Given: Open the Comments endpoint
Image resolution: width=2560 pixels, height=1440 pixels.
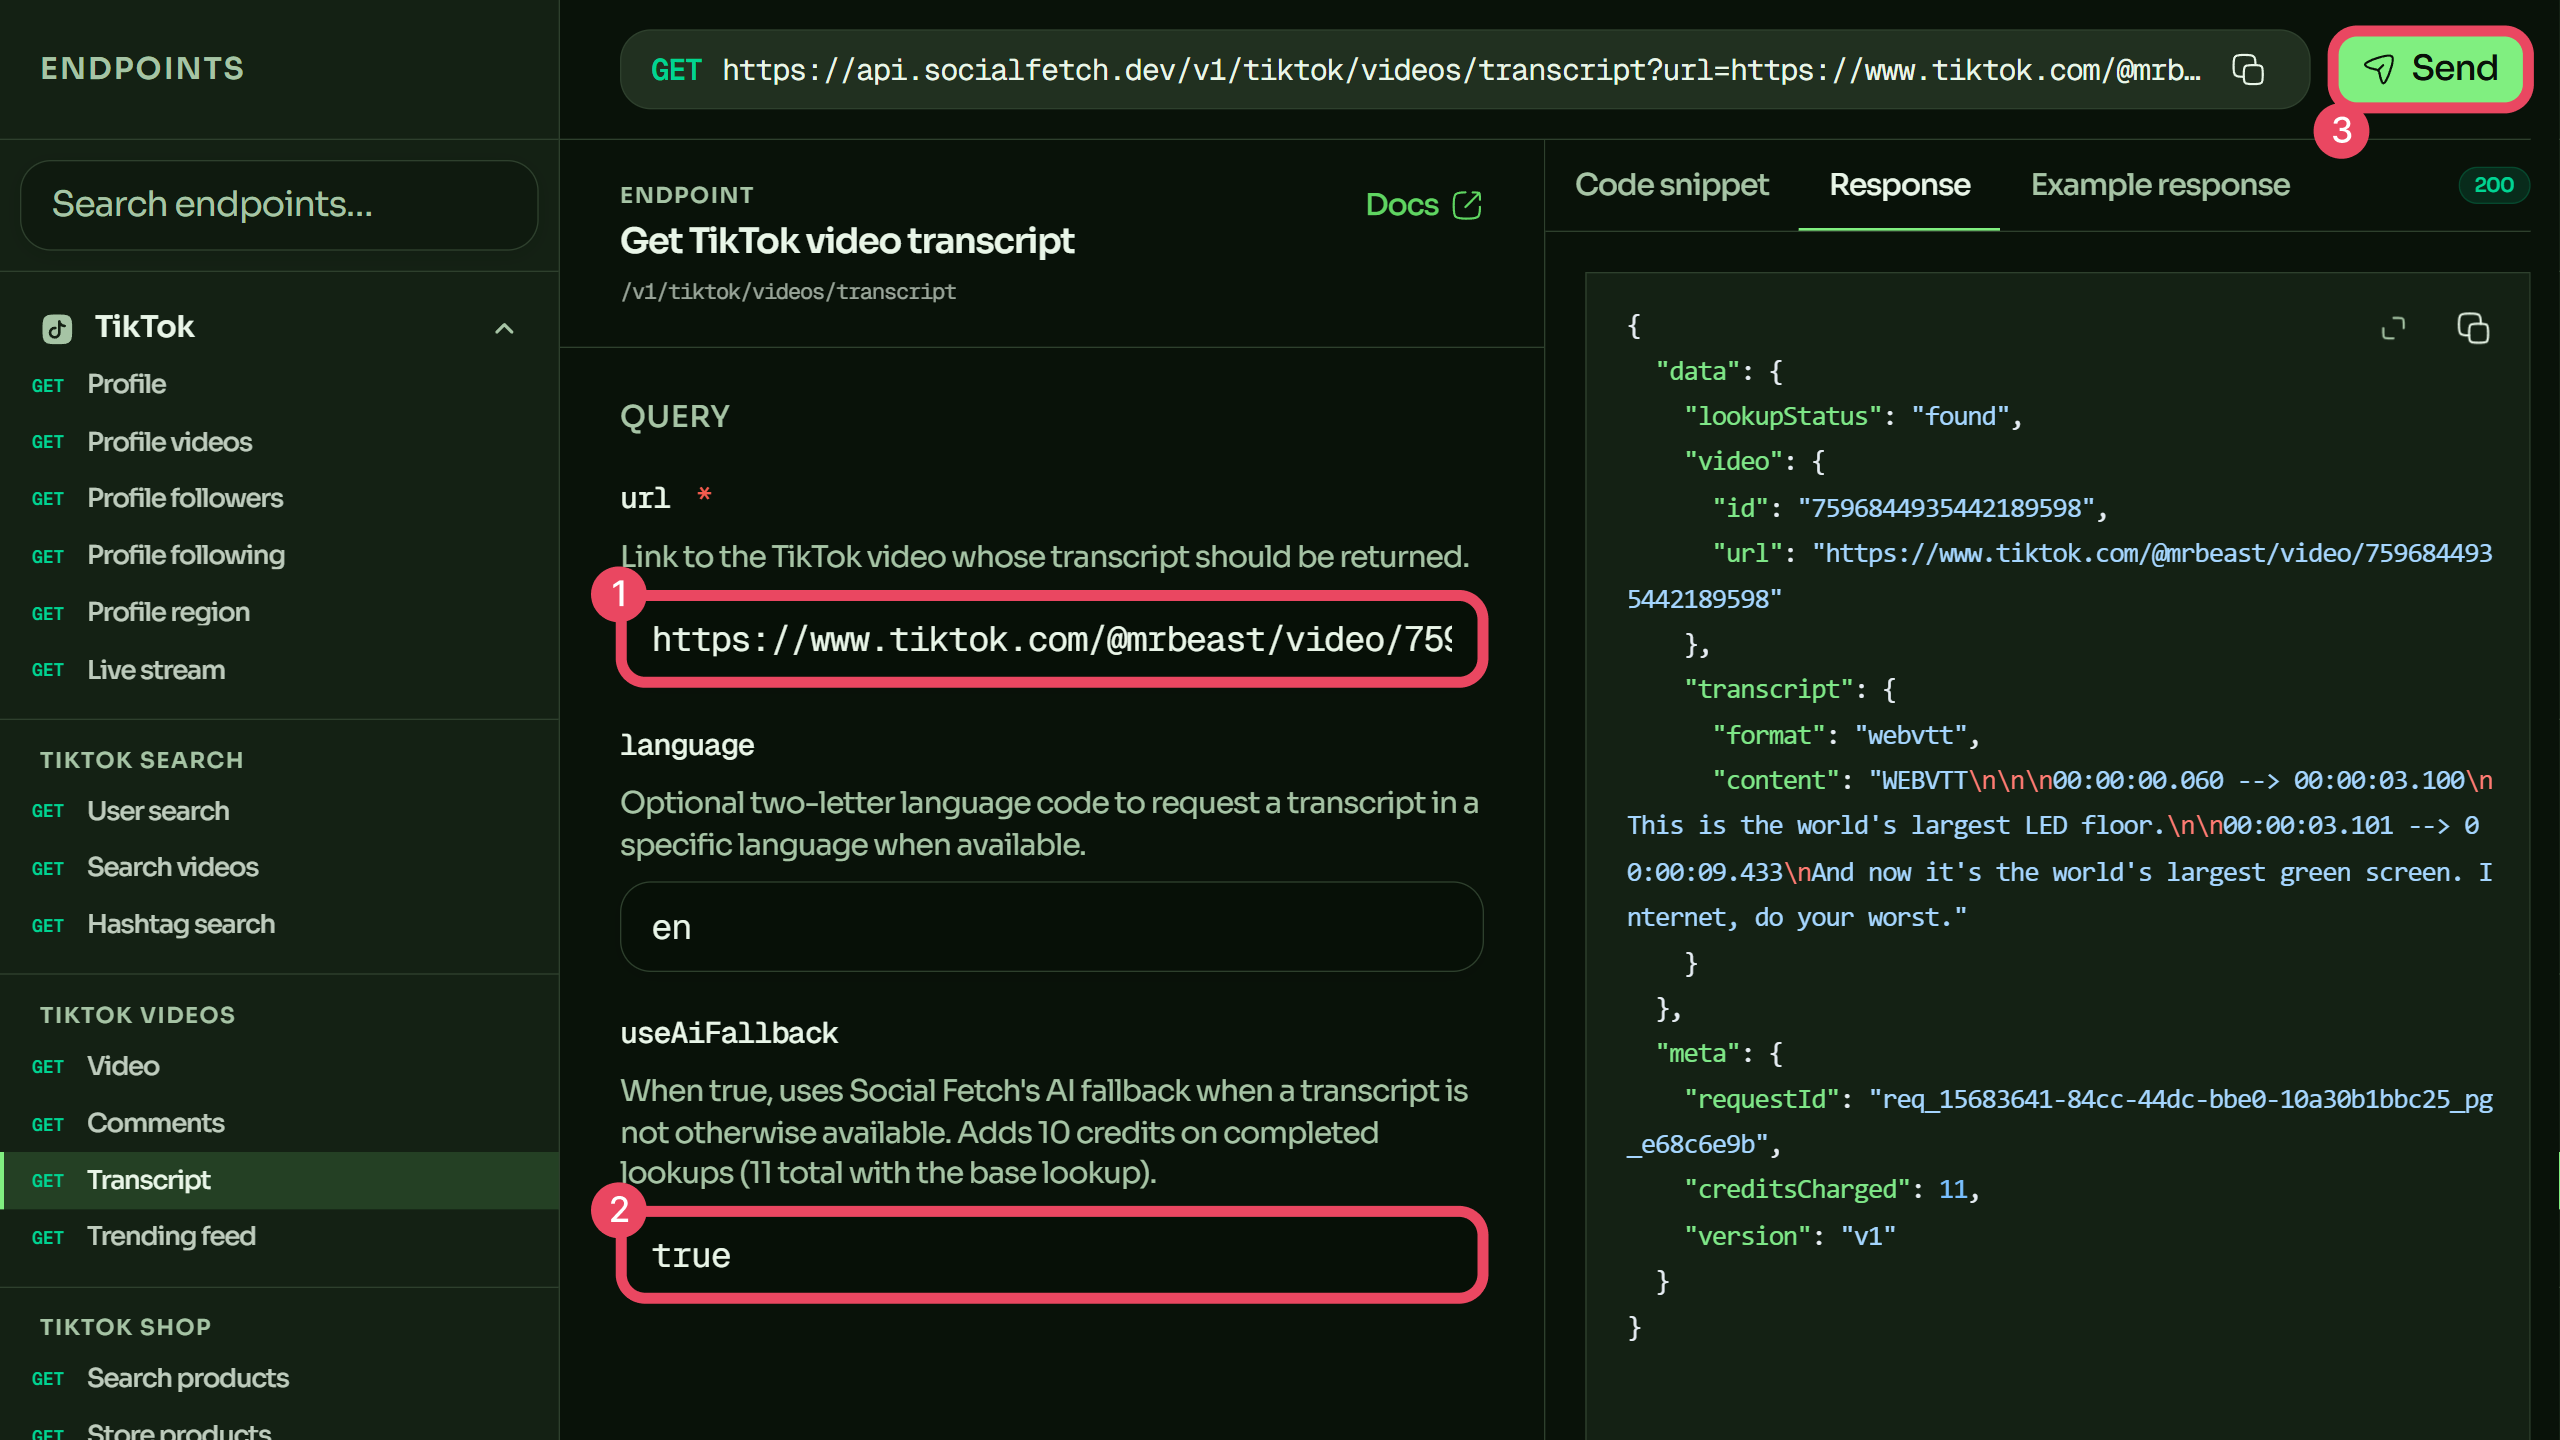Looking at the screenshot, I should click(x=279, y=1123).
